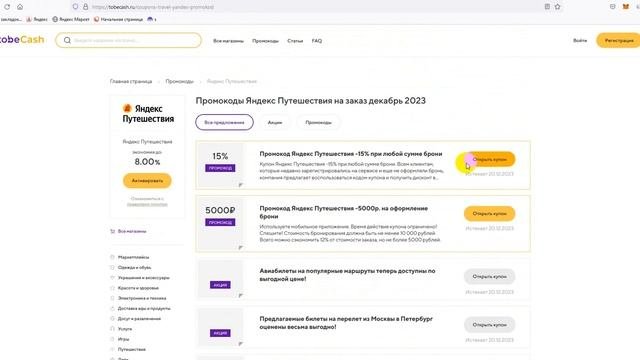Switch to the Промокоды filter tab

point(318,122)
